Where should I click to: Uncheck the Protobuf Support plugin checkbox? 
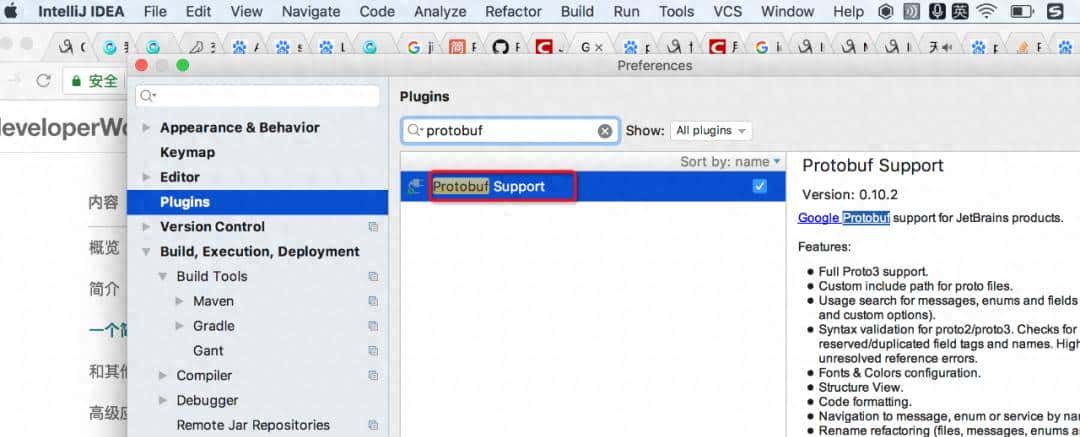click(x=759, y=186)
